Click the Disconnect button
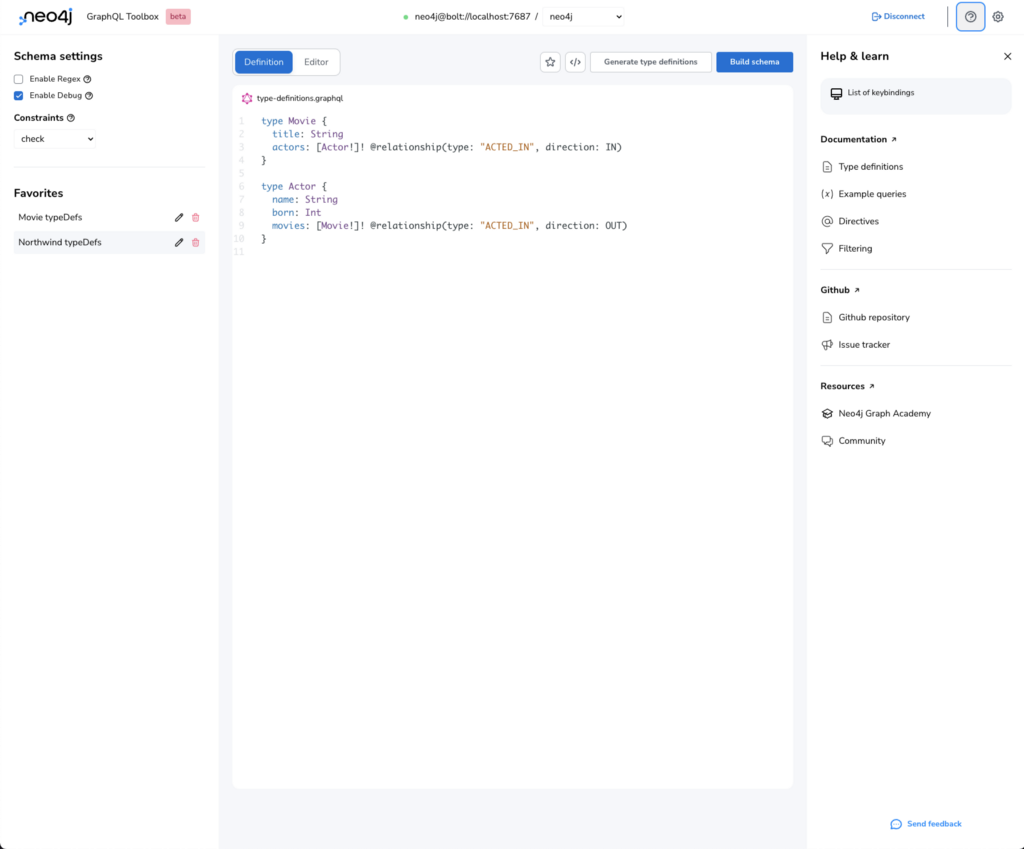 coord(898,16)
